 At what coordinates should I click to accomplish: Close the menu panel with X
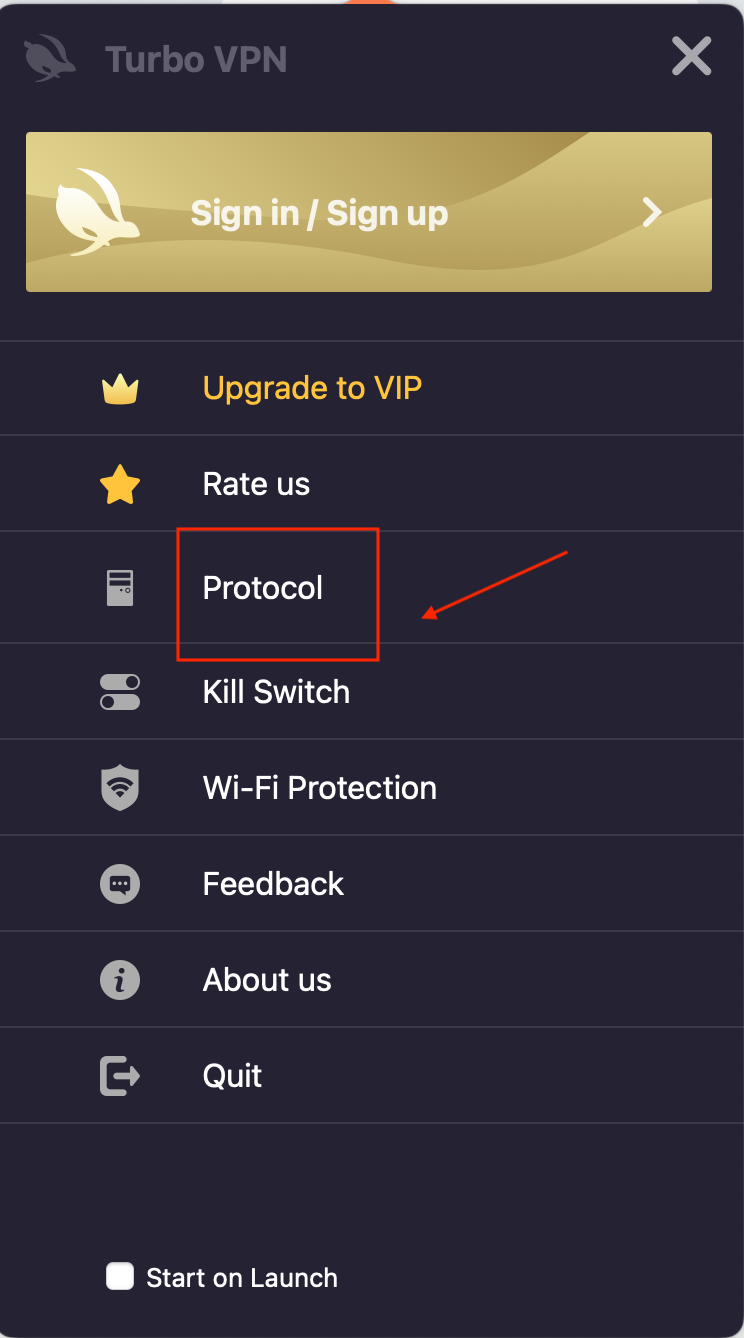click(692, 57)
